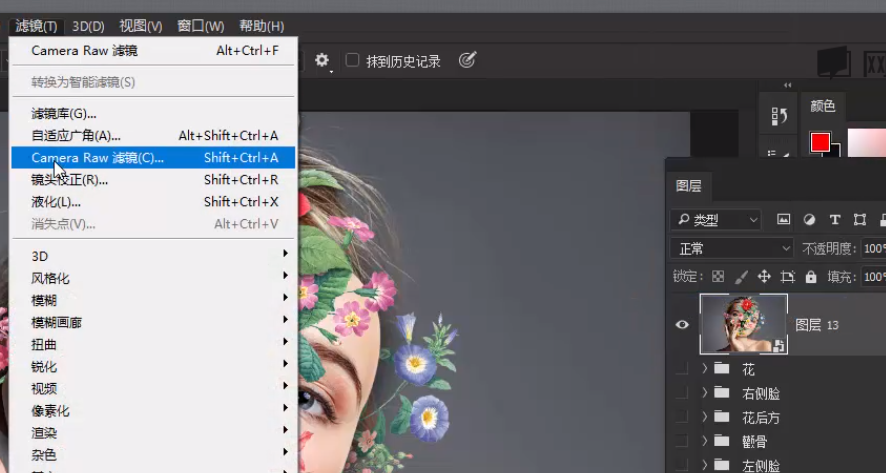This screenshot has width=886, height=473.
Task: Collapse panels using the double arrow icon
Action: coord(788,85)
